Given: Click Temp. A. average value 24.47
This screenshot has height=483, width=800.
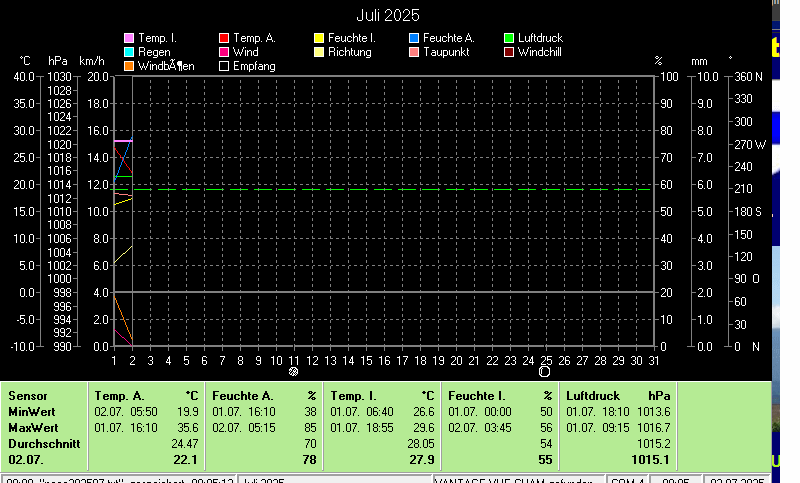Looking at the screenshot, I should click(x=185, y=444).
